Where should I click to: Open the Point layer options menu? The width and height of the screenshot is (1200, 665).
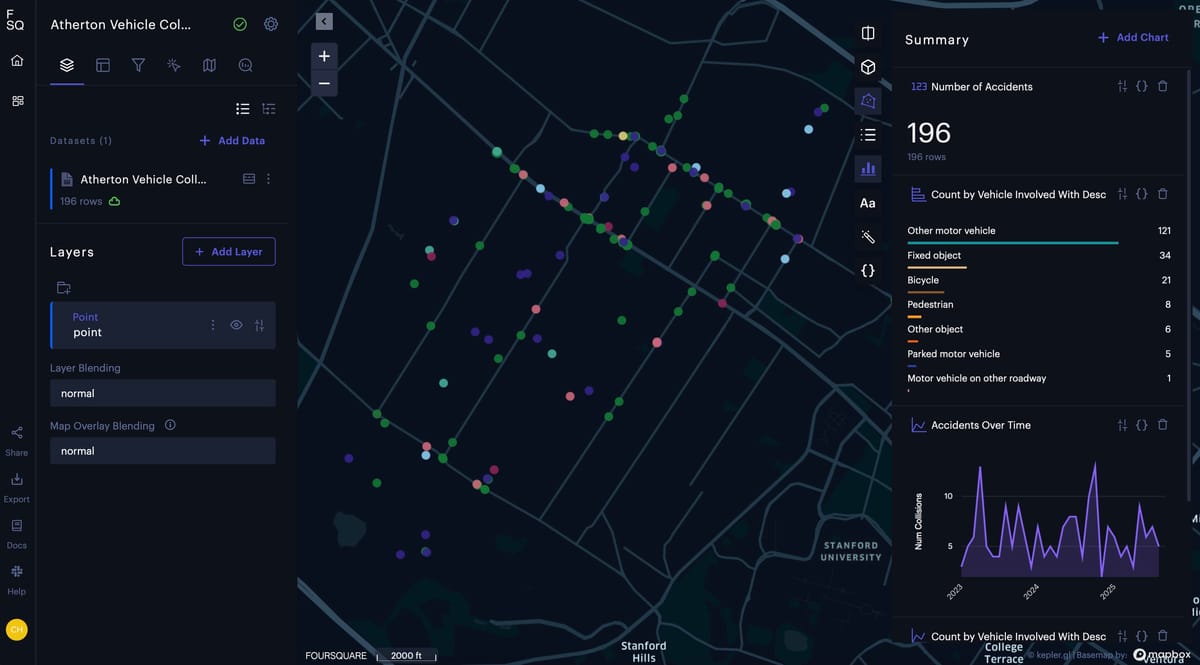212,325
